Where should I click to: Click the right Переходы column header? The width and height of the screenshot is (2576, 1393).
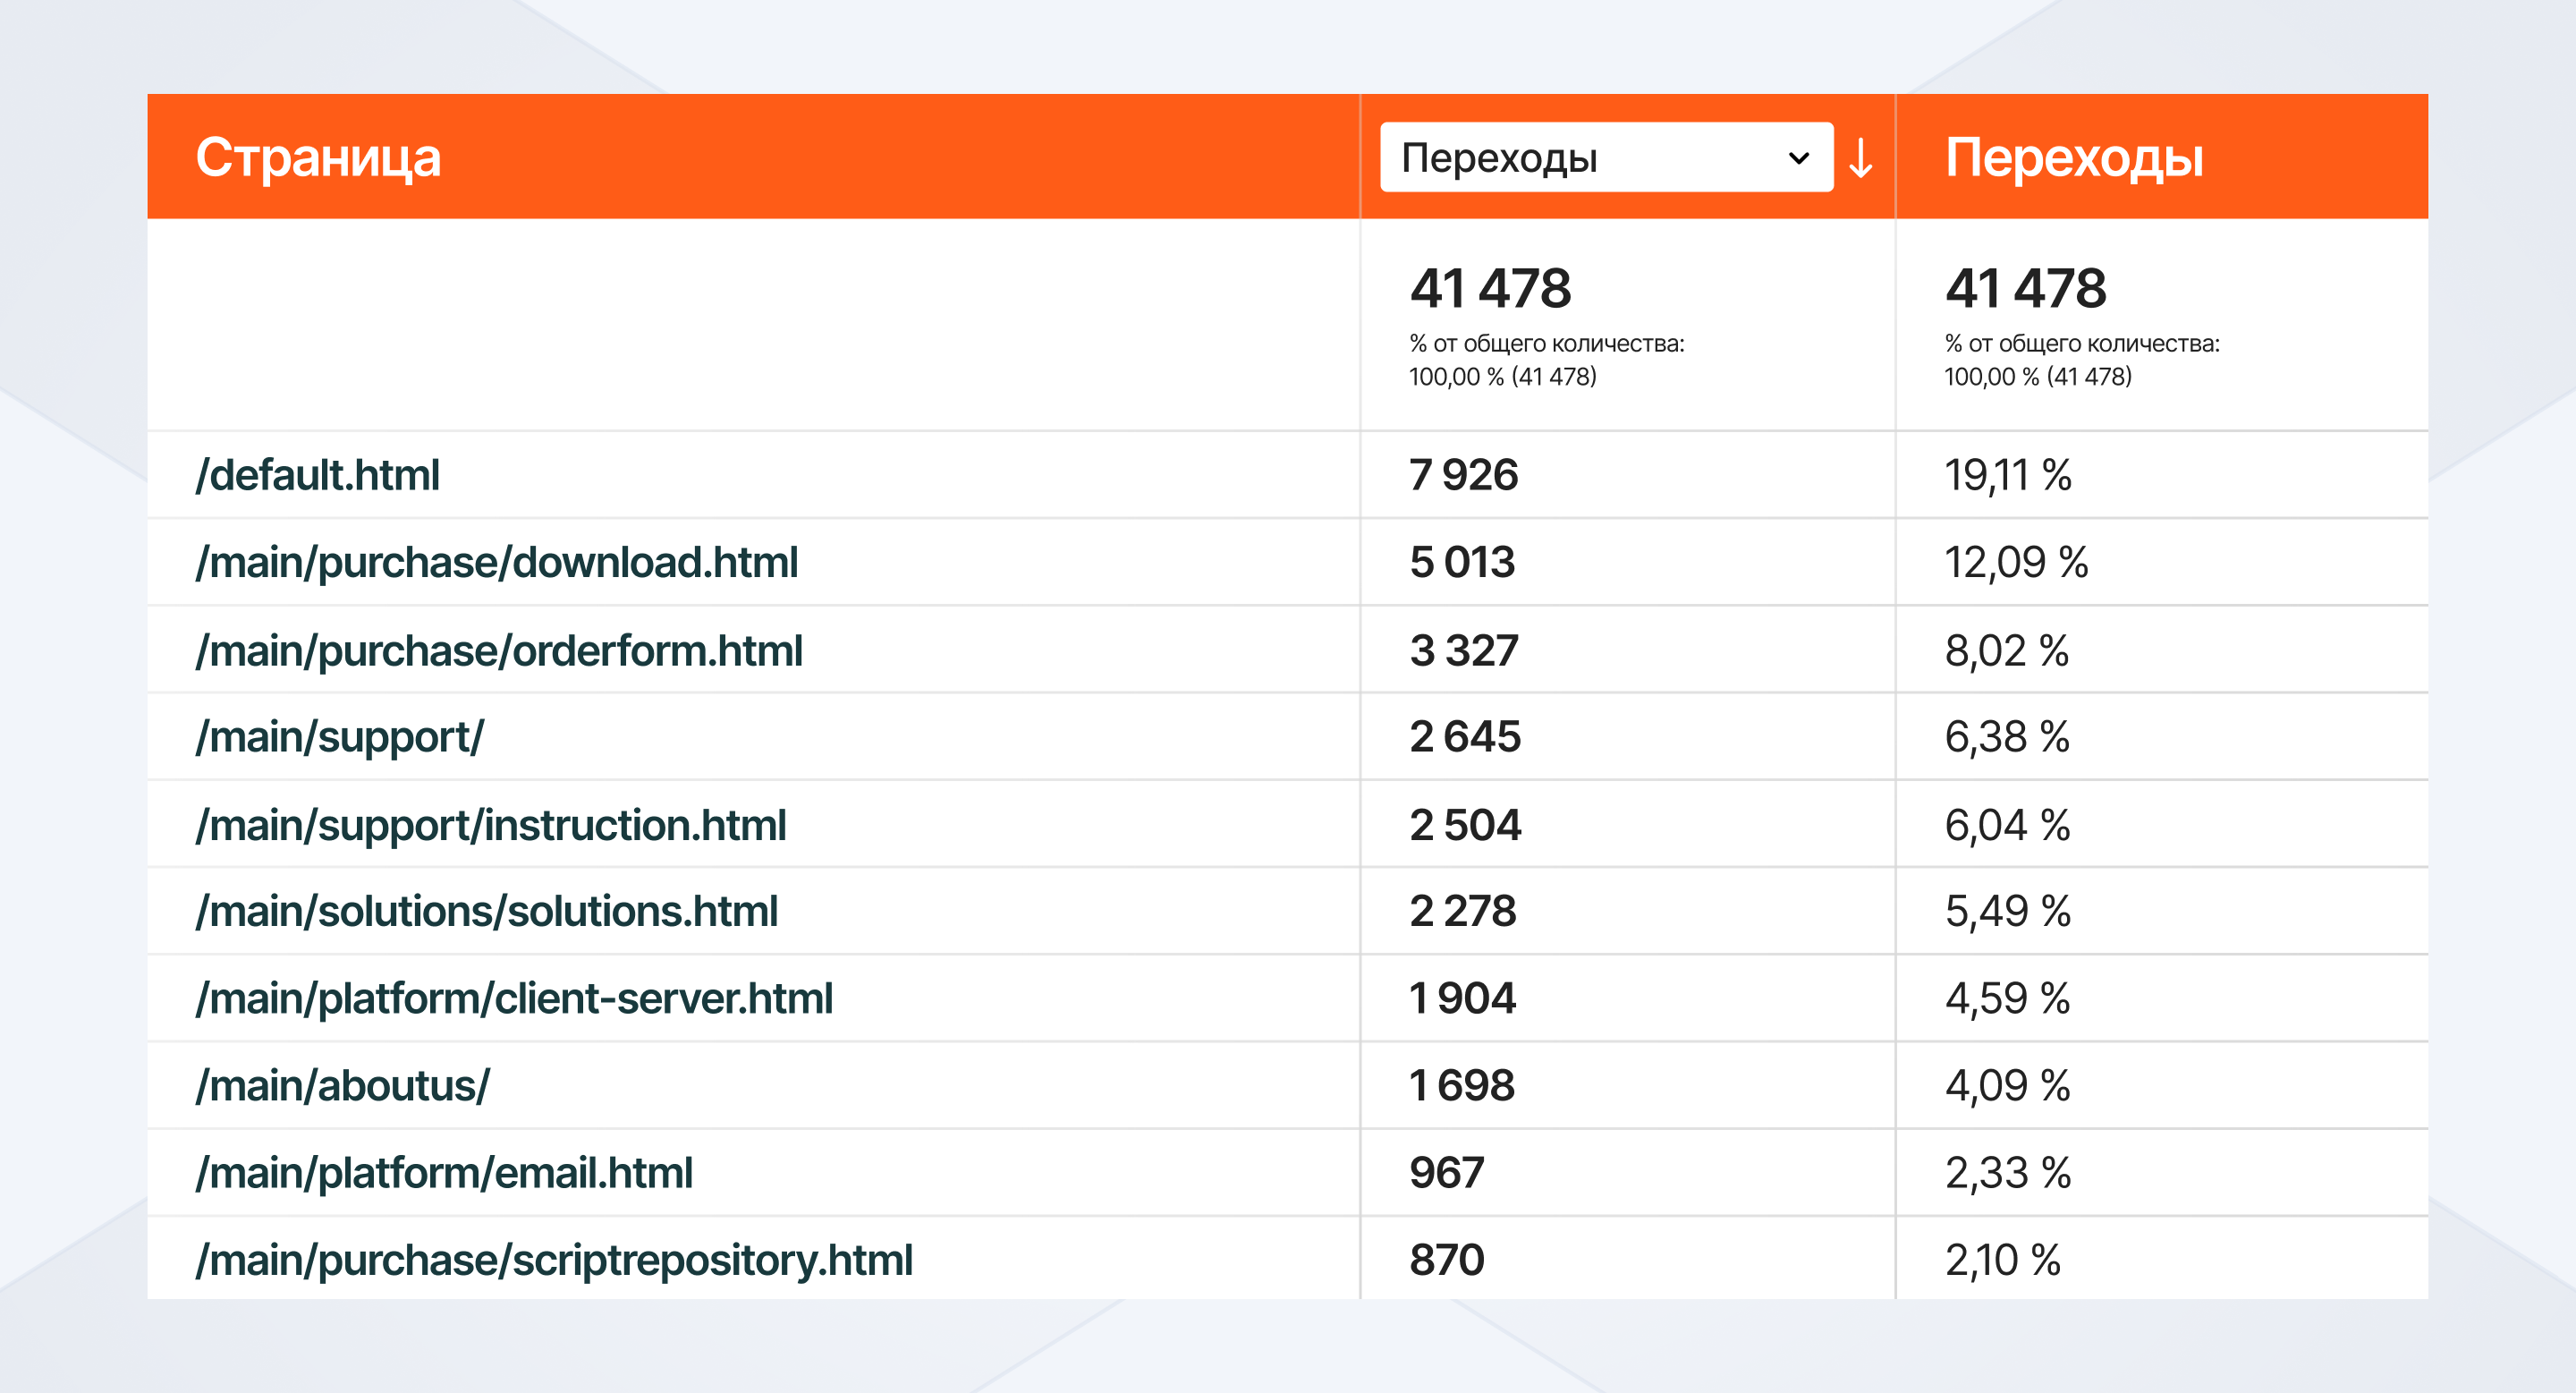pos(2073,158)
